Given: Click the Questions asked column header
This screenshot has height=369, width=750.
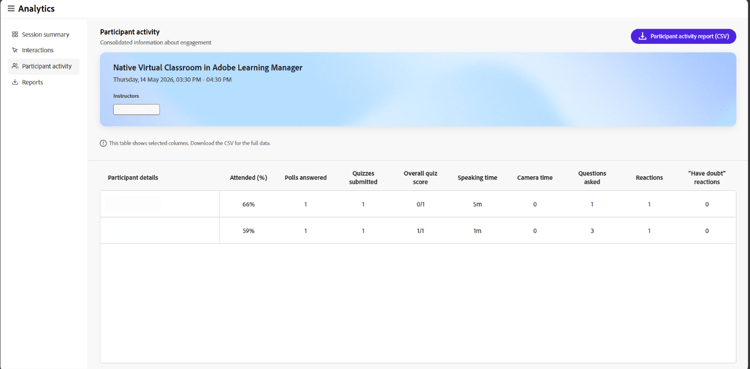Looking at the screenshot, I should tap(592, 178).
